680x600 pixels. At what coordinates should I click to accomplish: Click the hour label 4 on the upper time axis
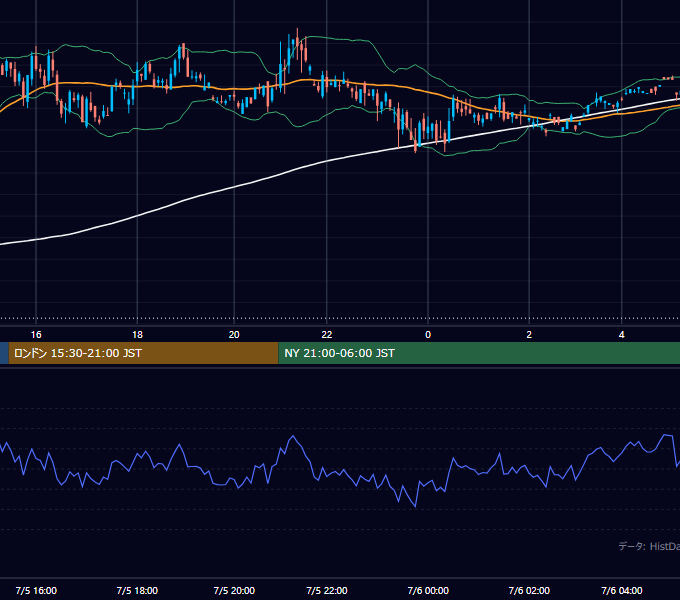click(x=621, y=335)
